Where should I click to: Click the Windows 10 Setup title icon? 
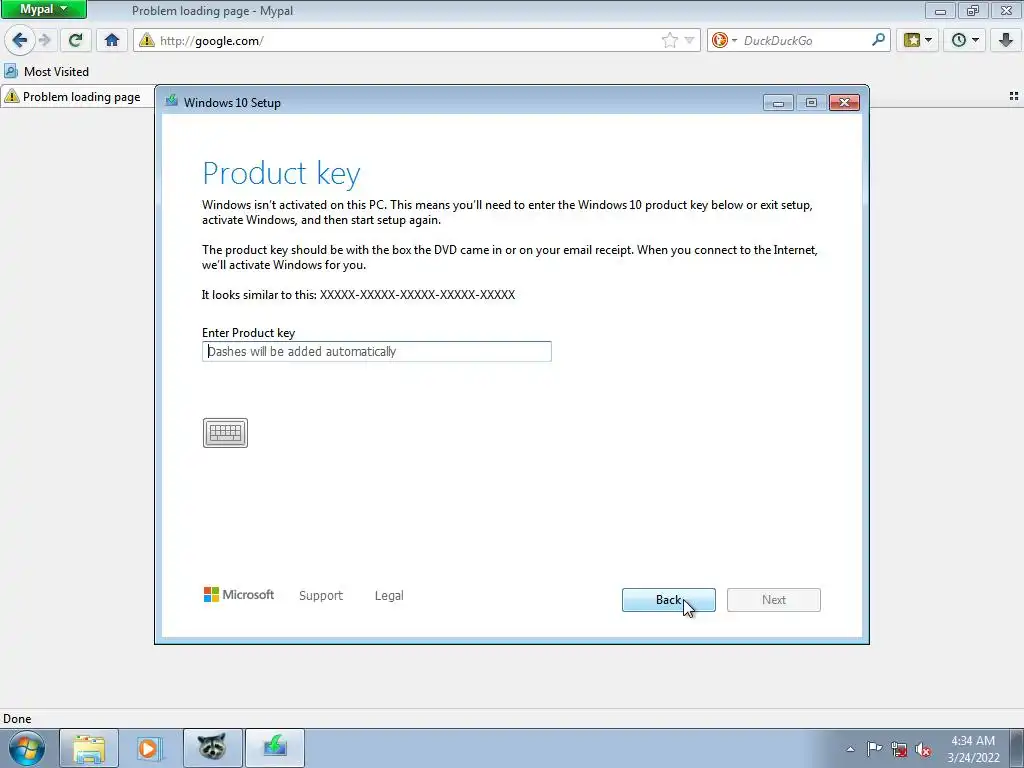tap(172, 101)
